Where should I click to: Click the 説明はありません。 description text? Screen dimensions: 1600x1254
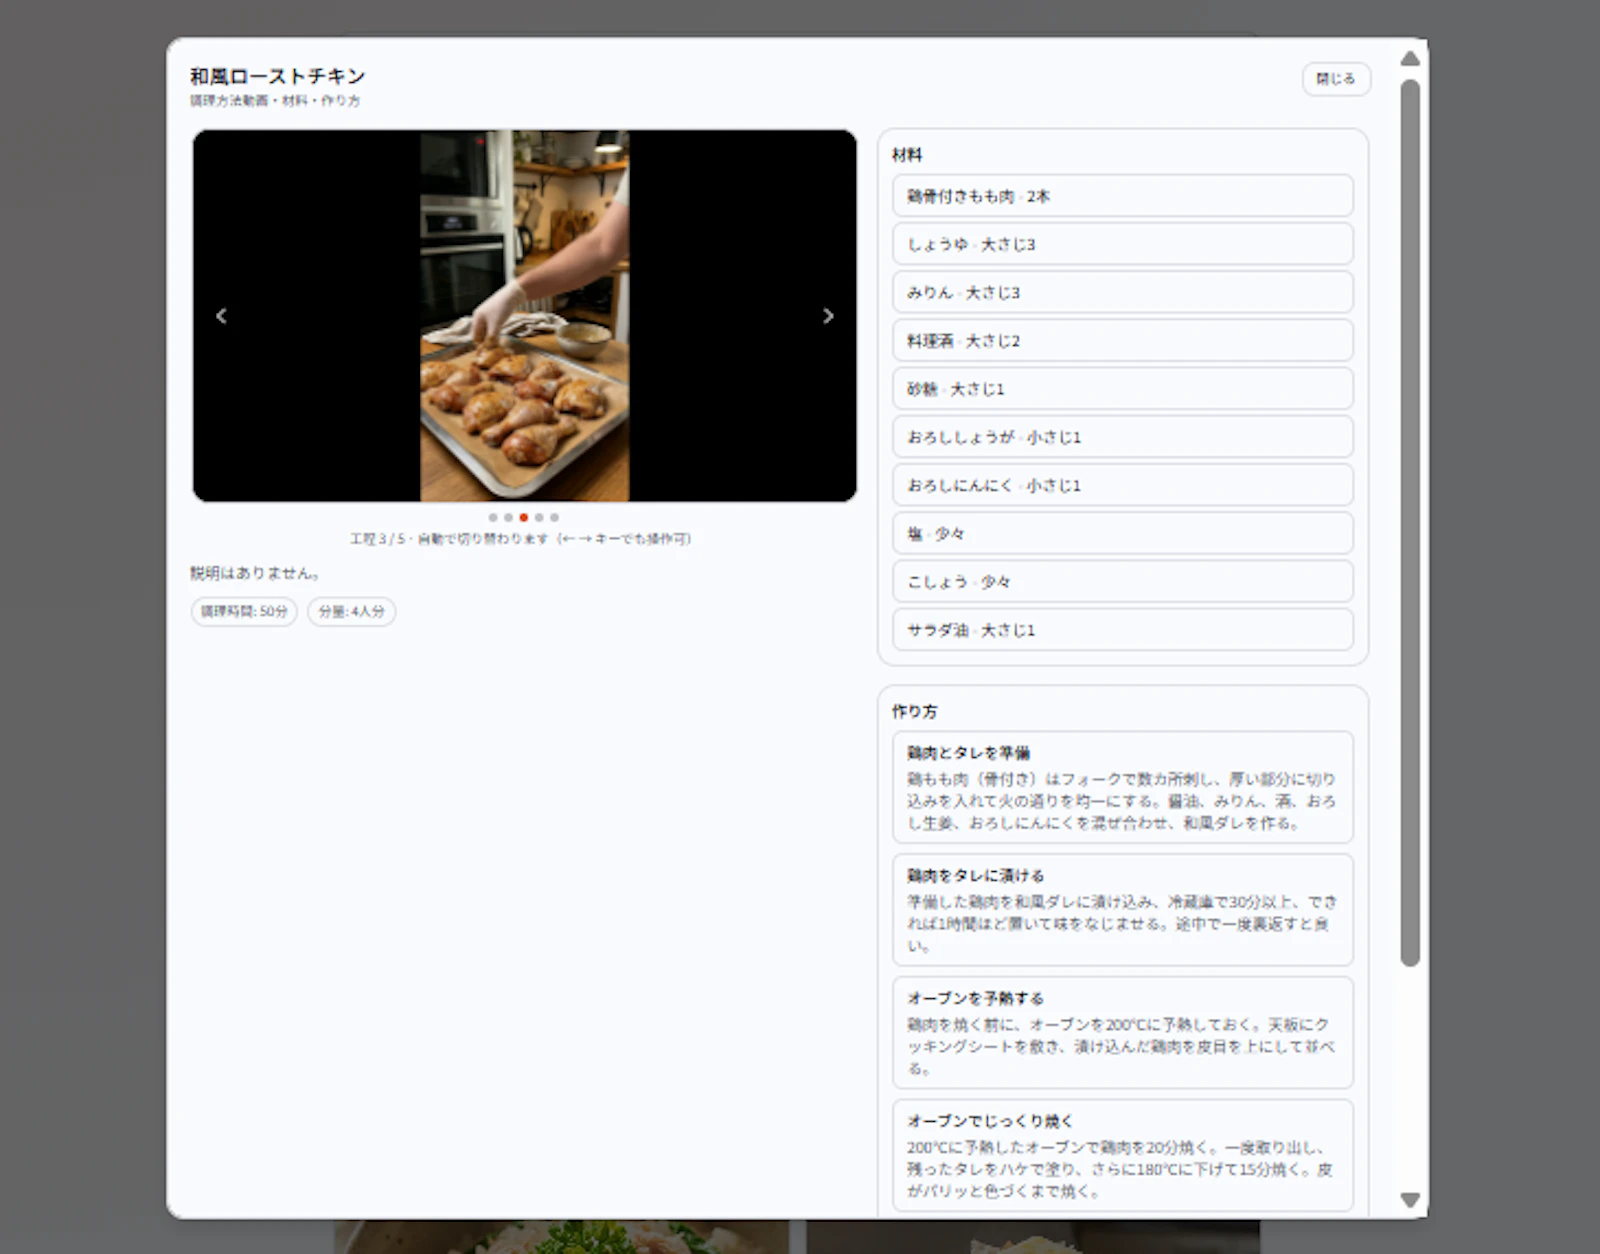(255, 573)
